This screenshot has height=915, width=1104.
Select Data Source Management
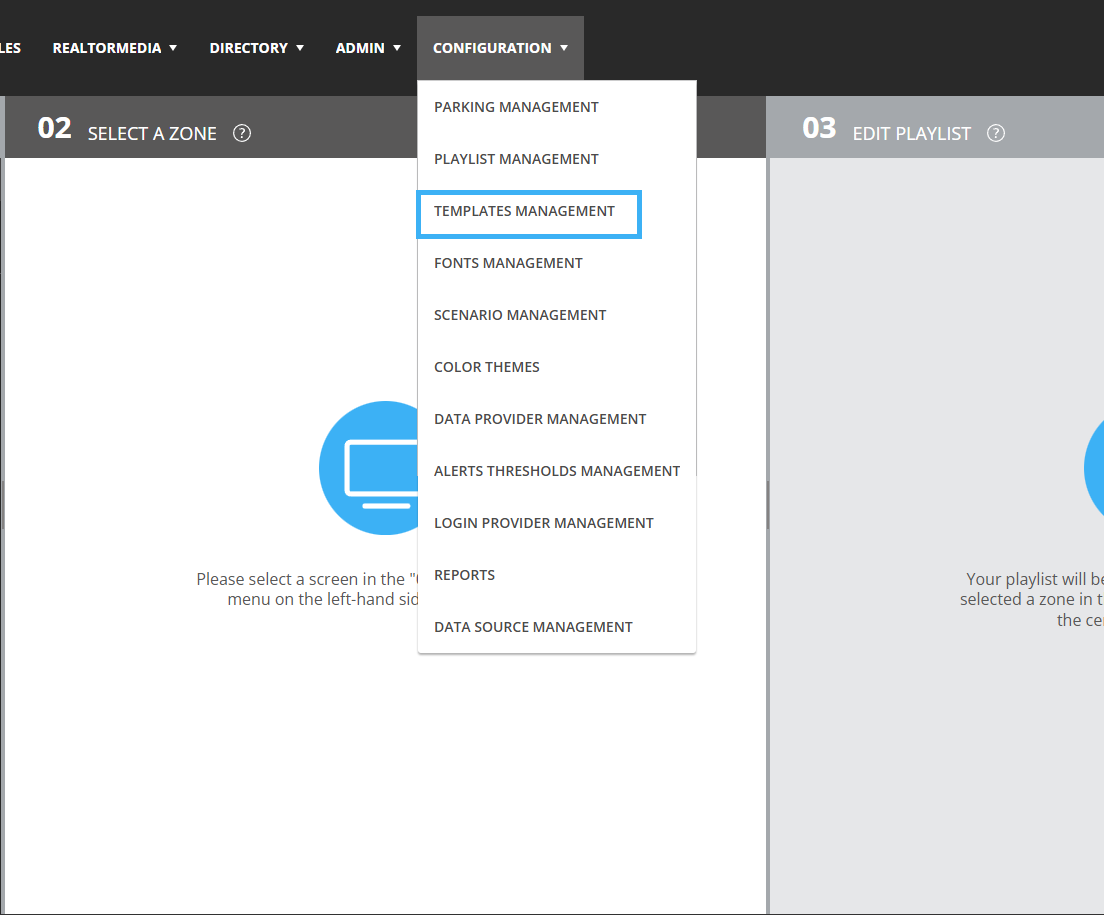533,627
